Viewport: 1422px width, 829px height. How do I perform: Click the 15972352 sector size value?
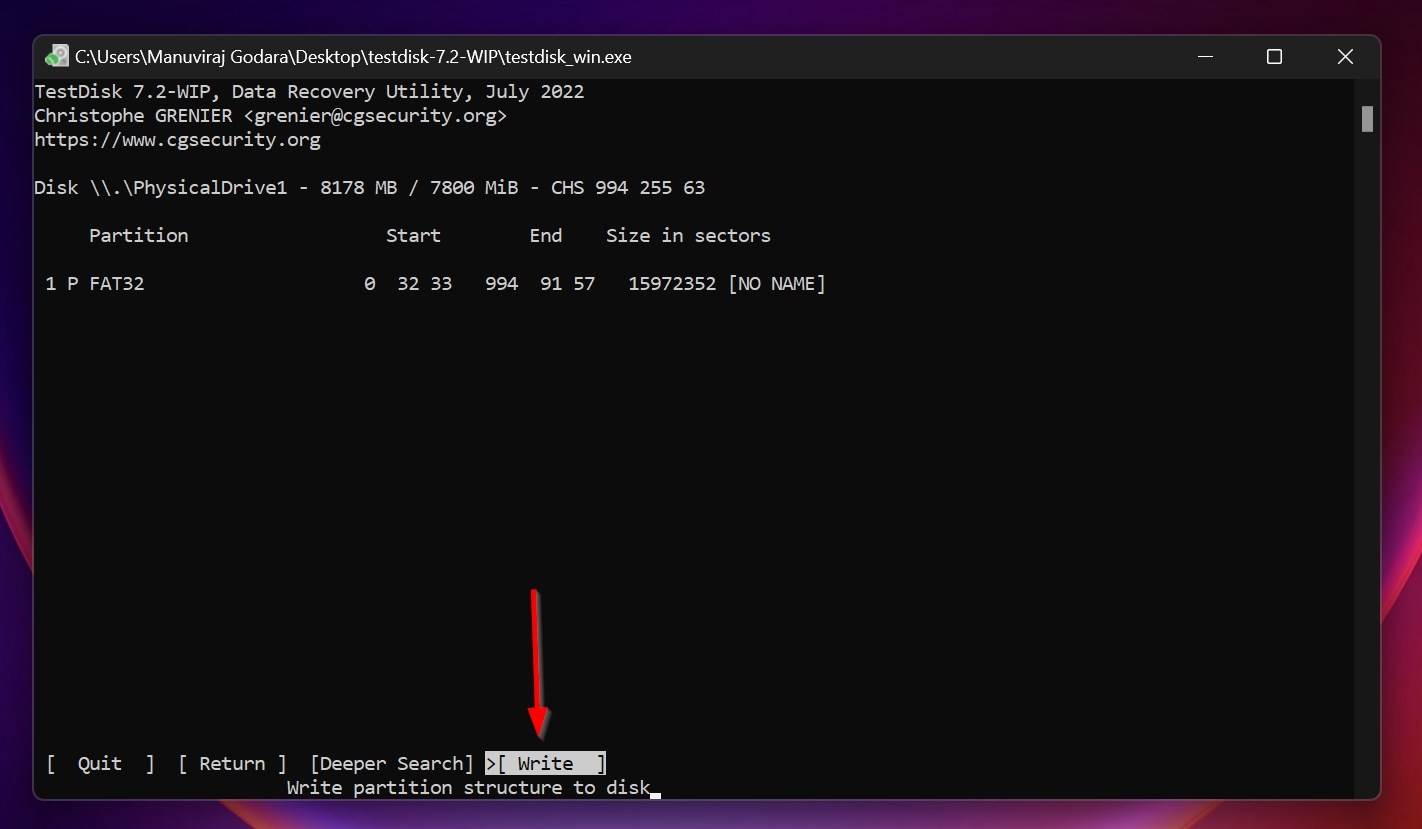pyautogui.click(x=672, y=283)
